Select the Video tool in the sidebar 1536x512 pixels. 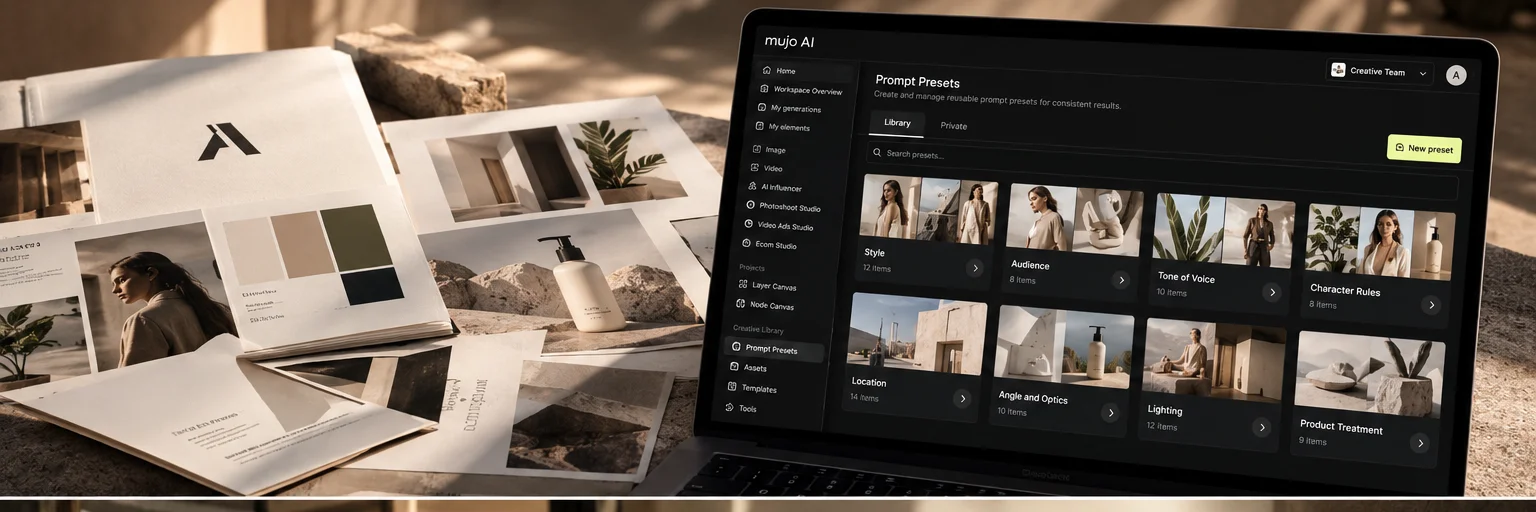pyautogui.click(x=768, y=168)
